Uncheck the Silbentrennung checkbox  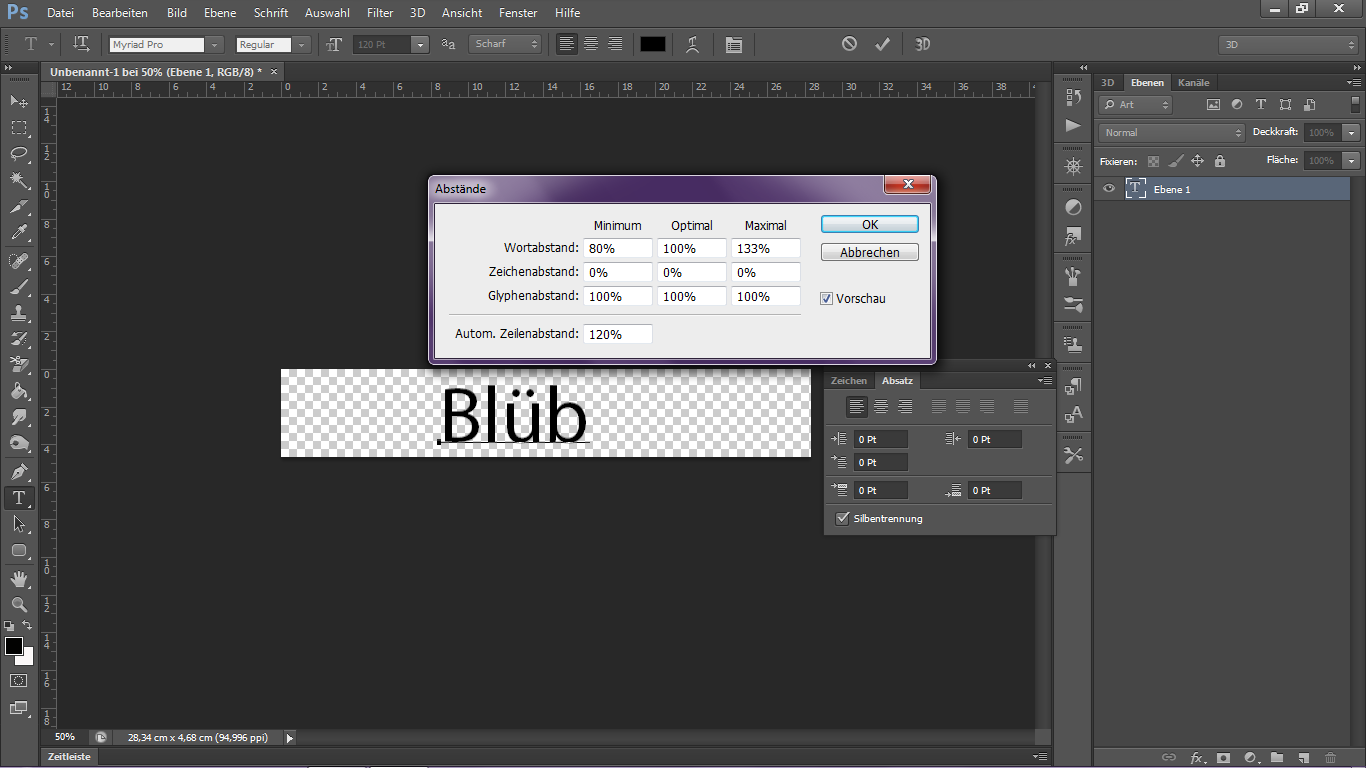click(x=842, y=518)
